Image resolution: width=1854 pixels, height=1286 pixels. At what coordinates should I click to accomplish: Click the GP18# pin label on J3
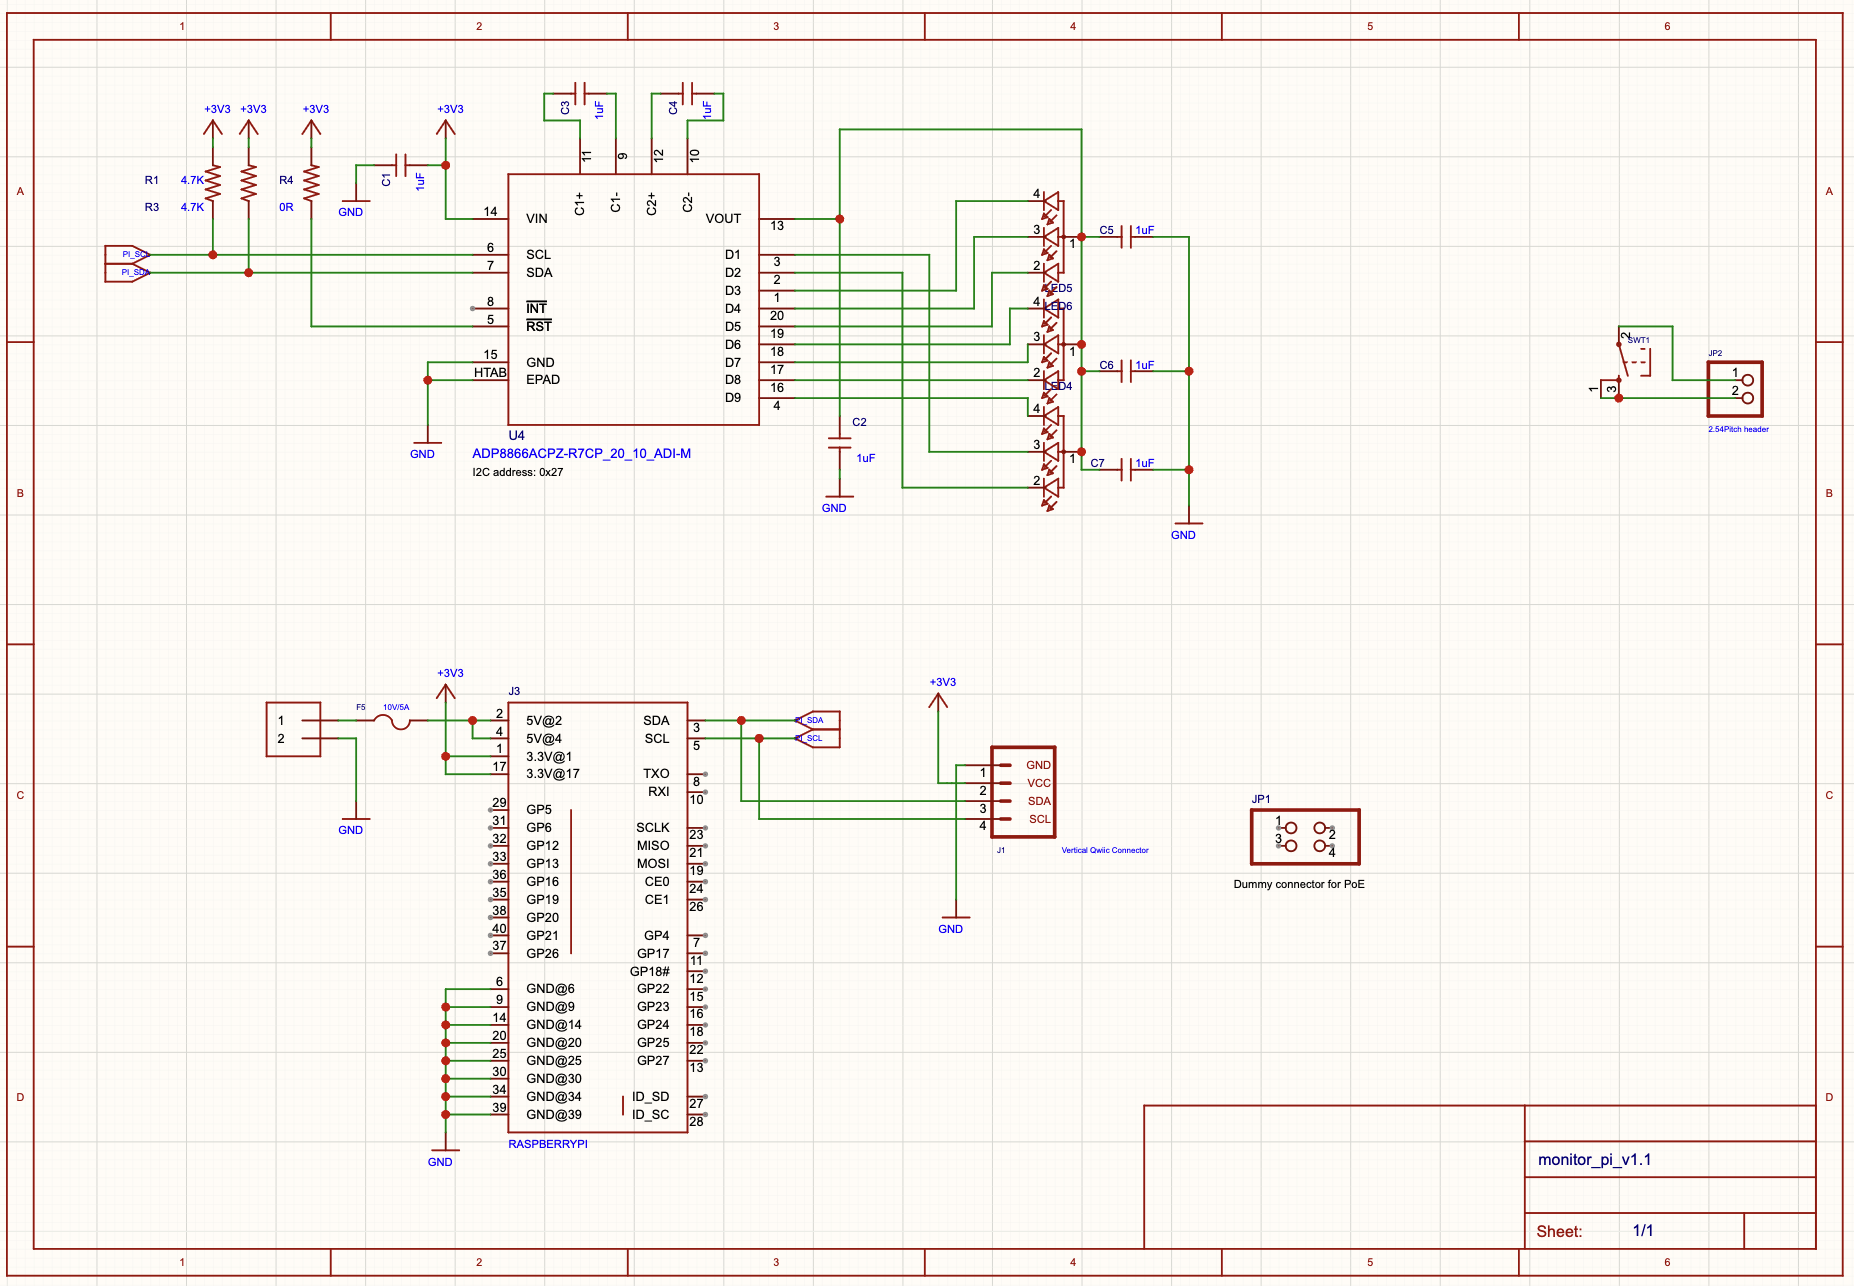[x=650, y=972]
